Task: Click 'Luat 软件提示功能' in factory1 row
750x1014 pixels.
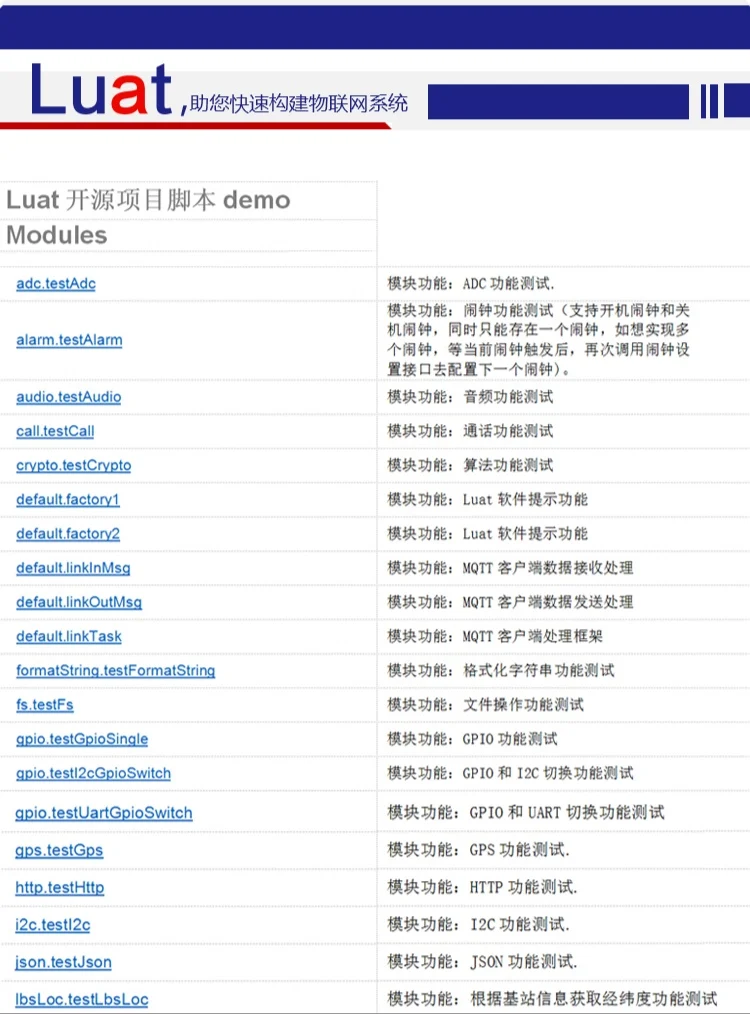Action: click(525, 499)
